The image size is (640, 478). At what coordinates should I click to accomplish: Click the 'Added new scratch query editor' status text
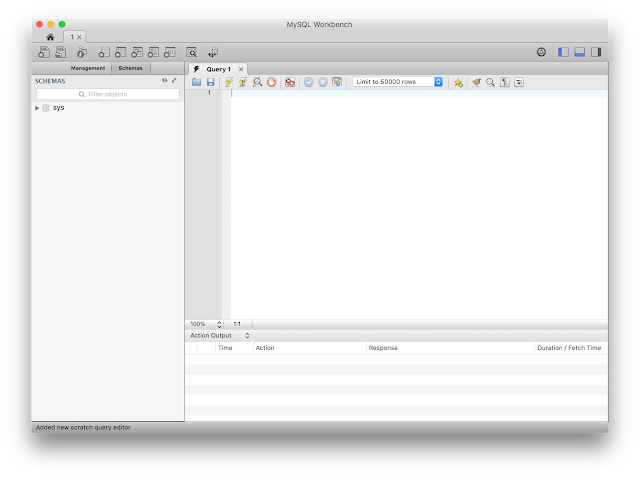pos(83,427)
